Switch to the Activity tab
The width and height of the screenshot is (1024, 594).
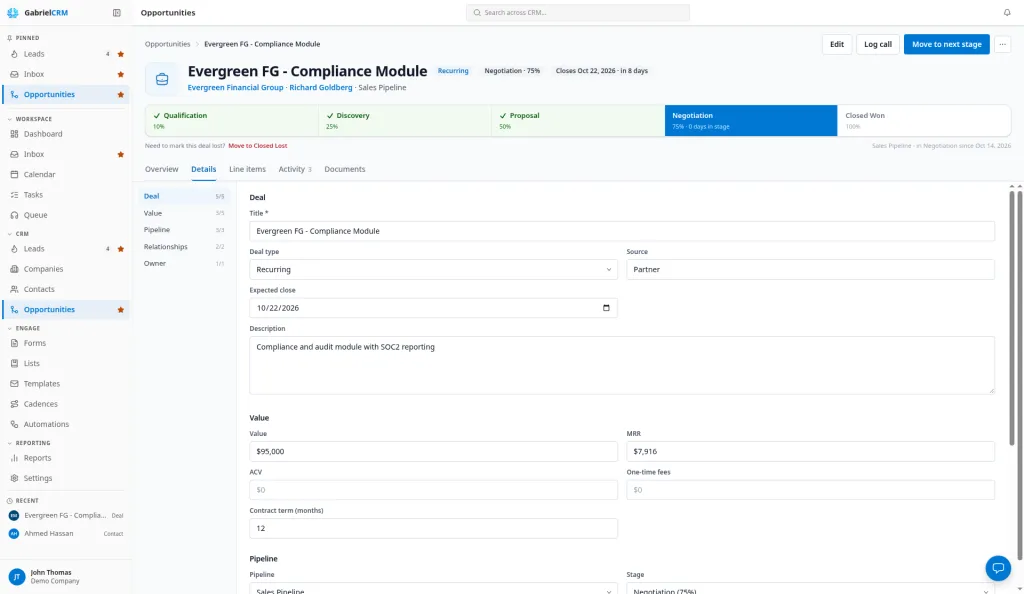coord(295,169)
